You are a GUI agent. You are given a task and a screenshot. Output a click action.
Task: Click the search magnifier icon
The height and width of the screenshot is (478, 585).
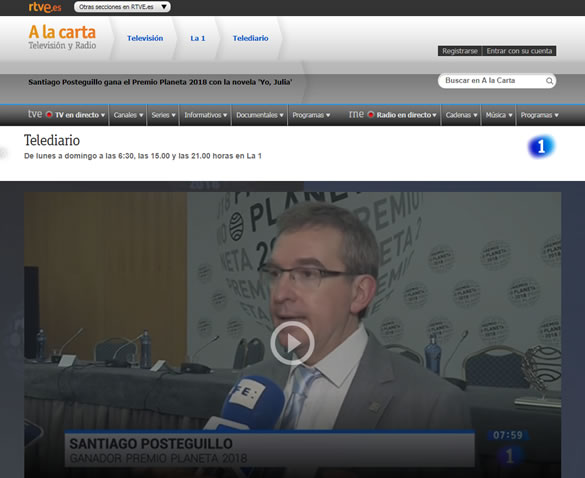tap(549, 81)
